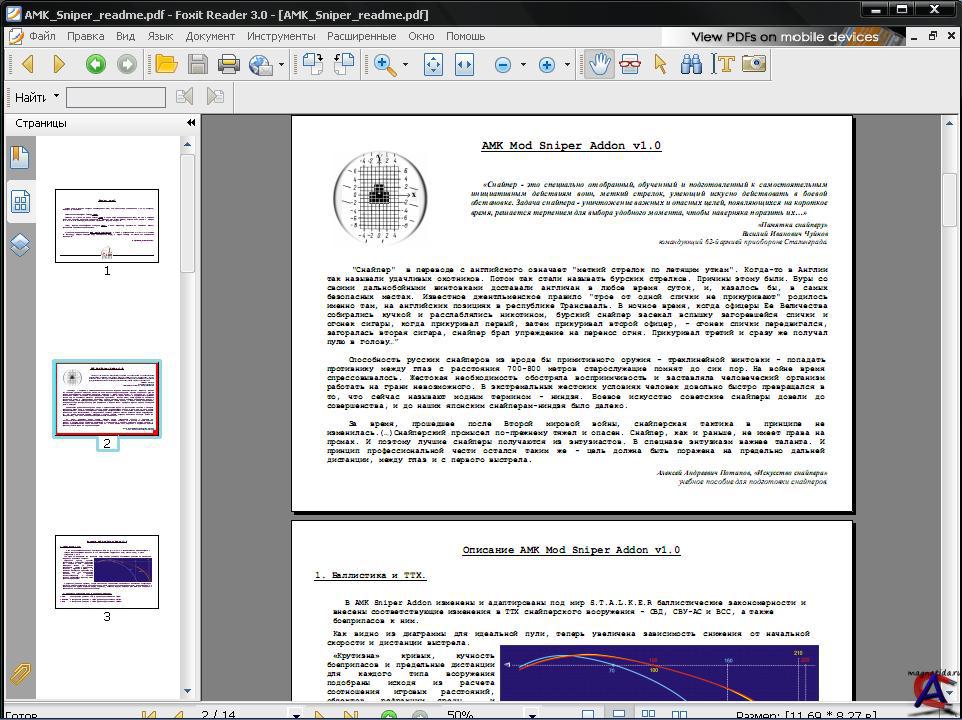The height and width of the screenshot is (720, 962).
Task: Expand the Найти search options dropdown
Action: pos(57,97)
